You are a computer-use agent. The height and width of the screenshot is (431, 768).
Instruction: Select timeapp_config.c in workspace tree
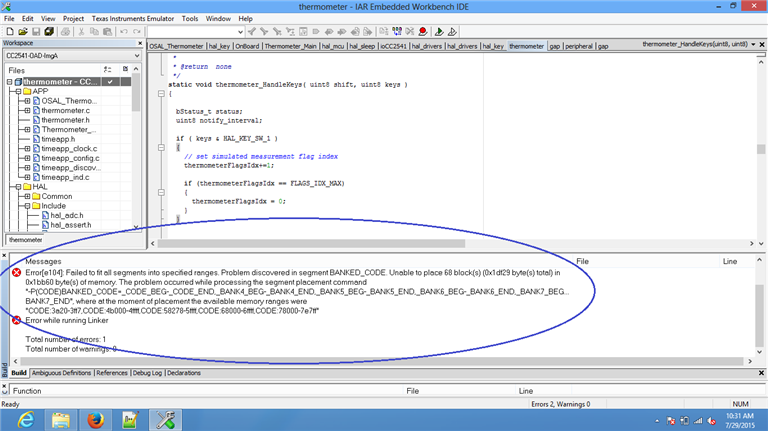(70, 158)
